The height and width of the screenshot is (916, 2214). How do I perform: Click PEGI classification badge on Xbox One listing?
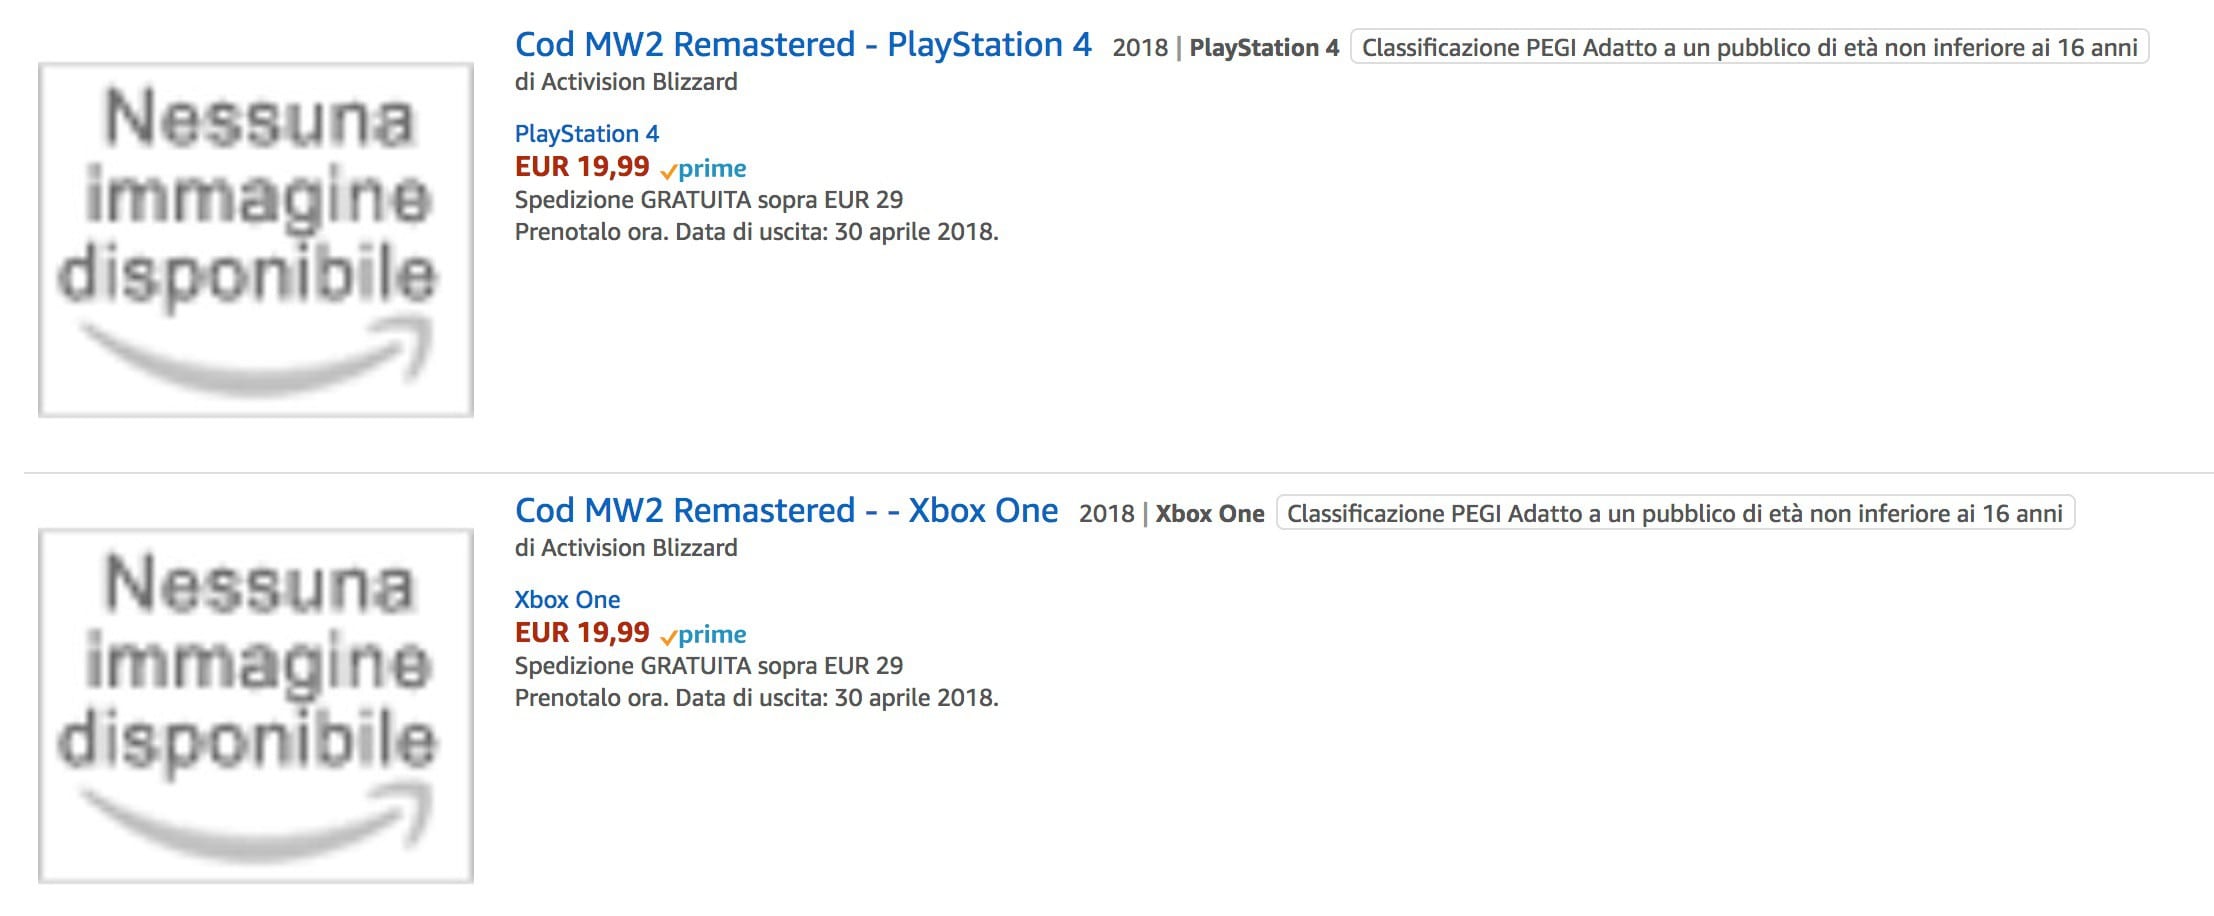click(x=1675, y=514)
